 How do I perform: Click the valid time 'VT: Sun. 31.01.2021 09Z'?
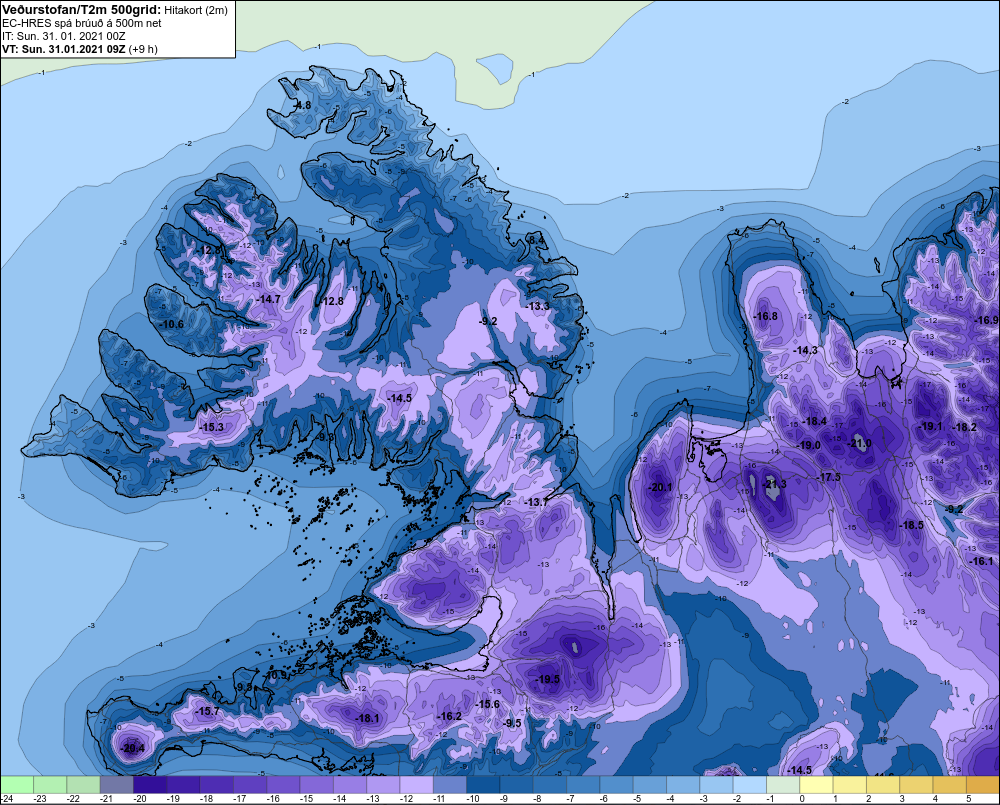pyautogui.click(x=64, y=49)
